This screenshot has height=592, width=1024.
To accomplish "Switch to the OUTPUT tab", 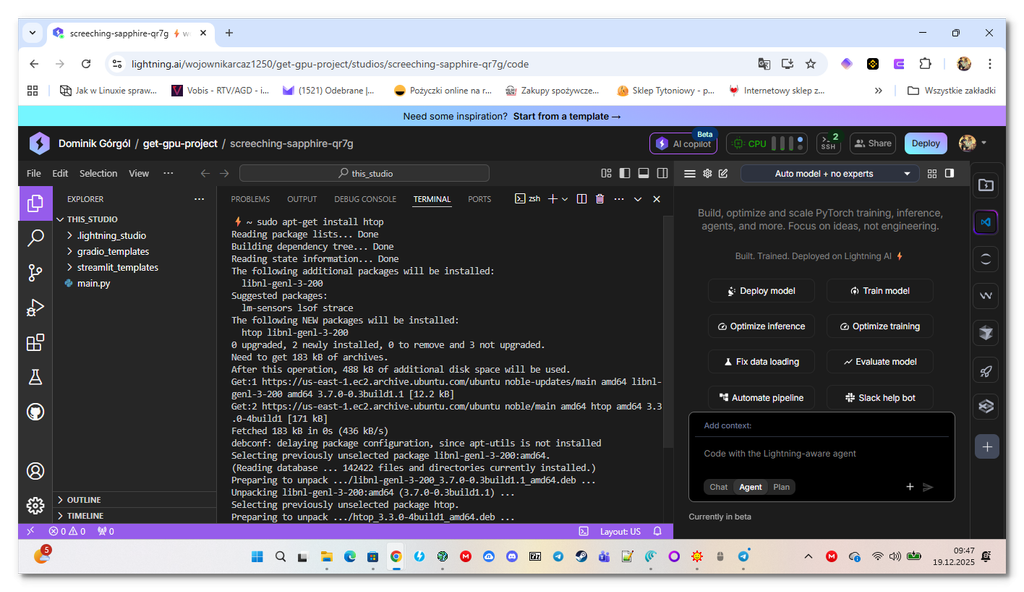I will tap(302, 199).
